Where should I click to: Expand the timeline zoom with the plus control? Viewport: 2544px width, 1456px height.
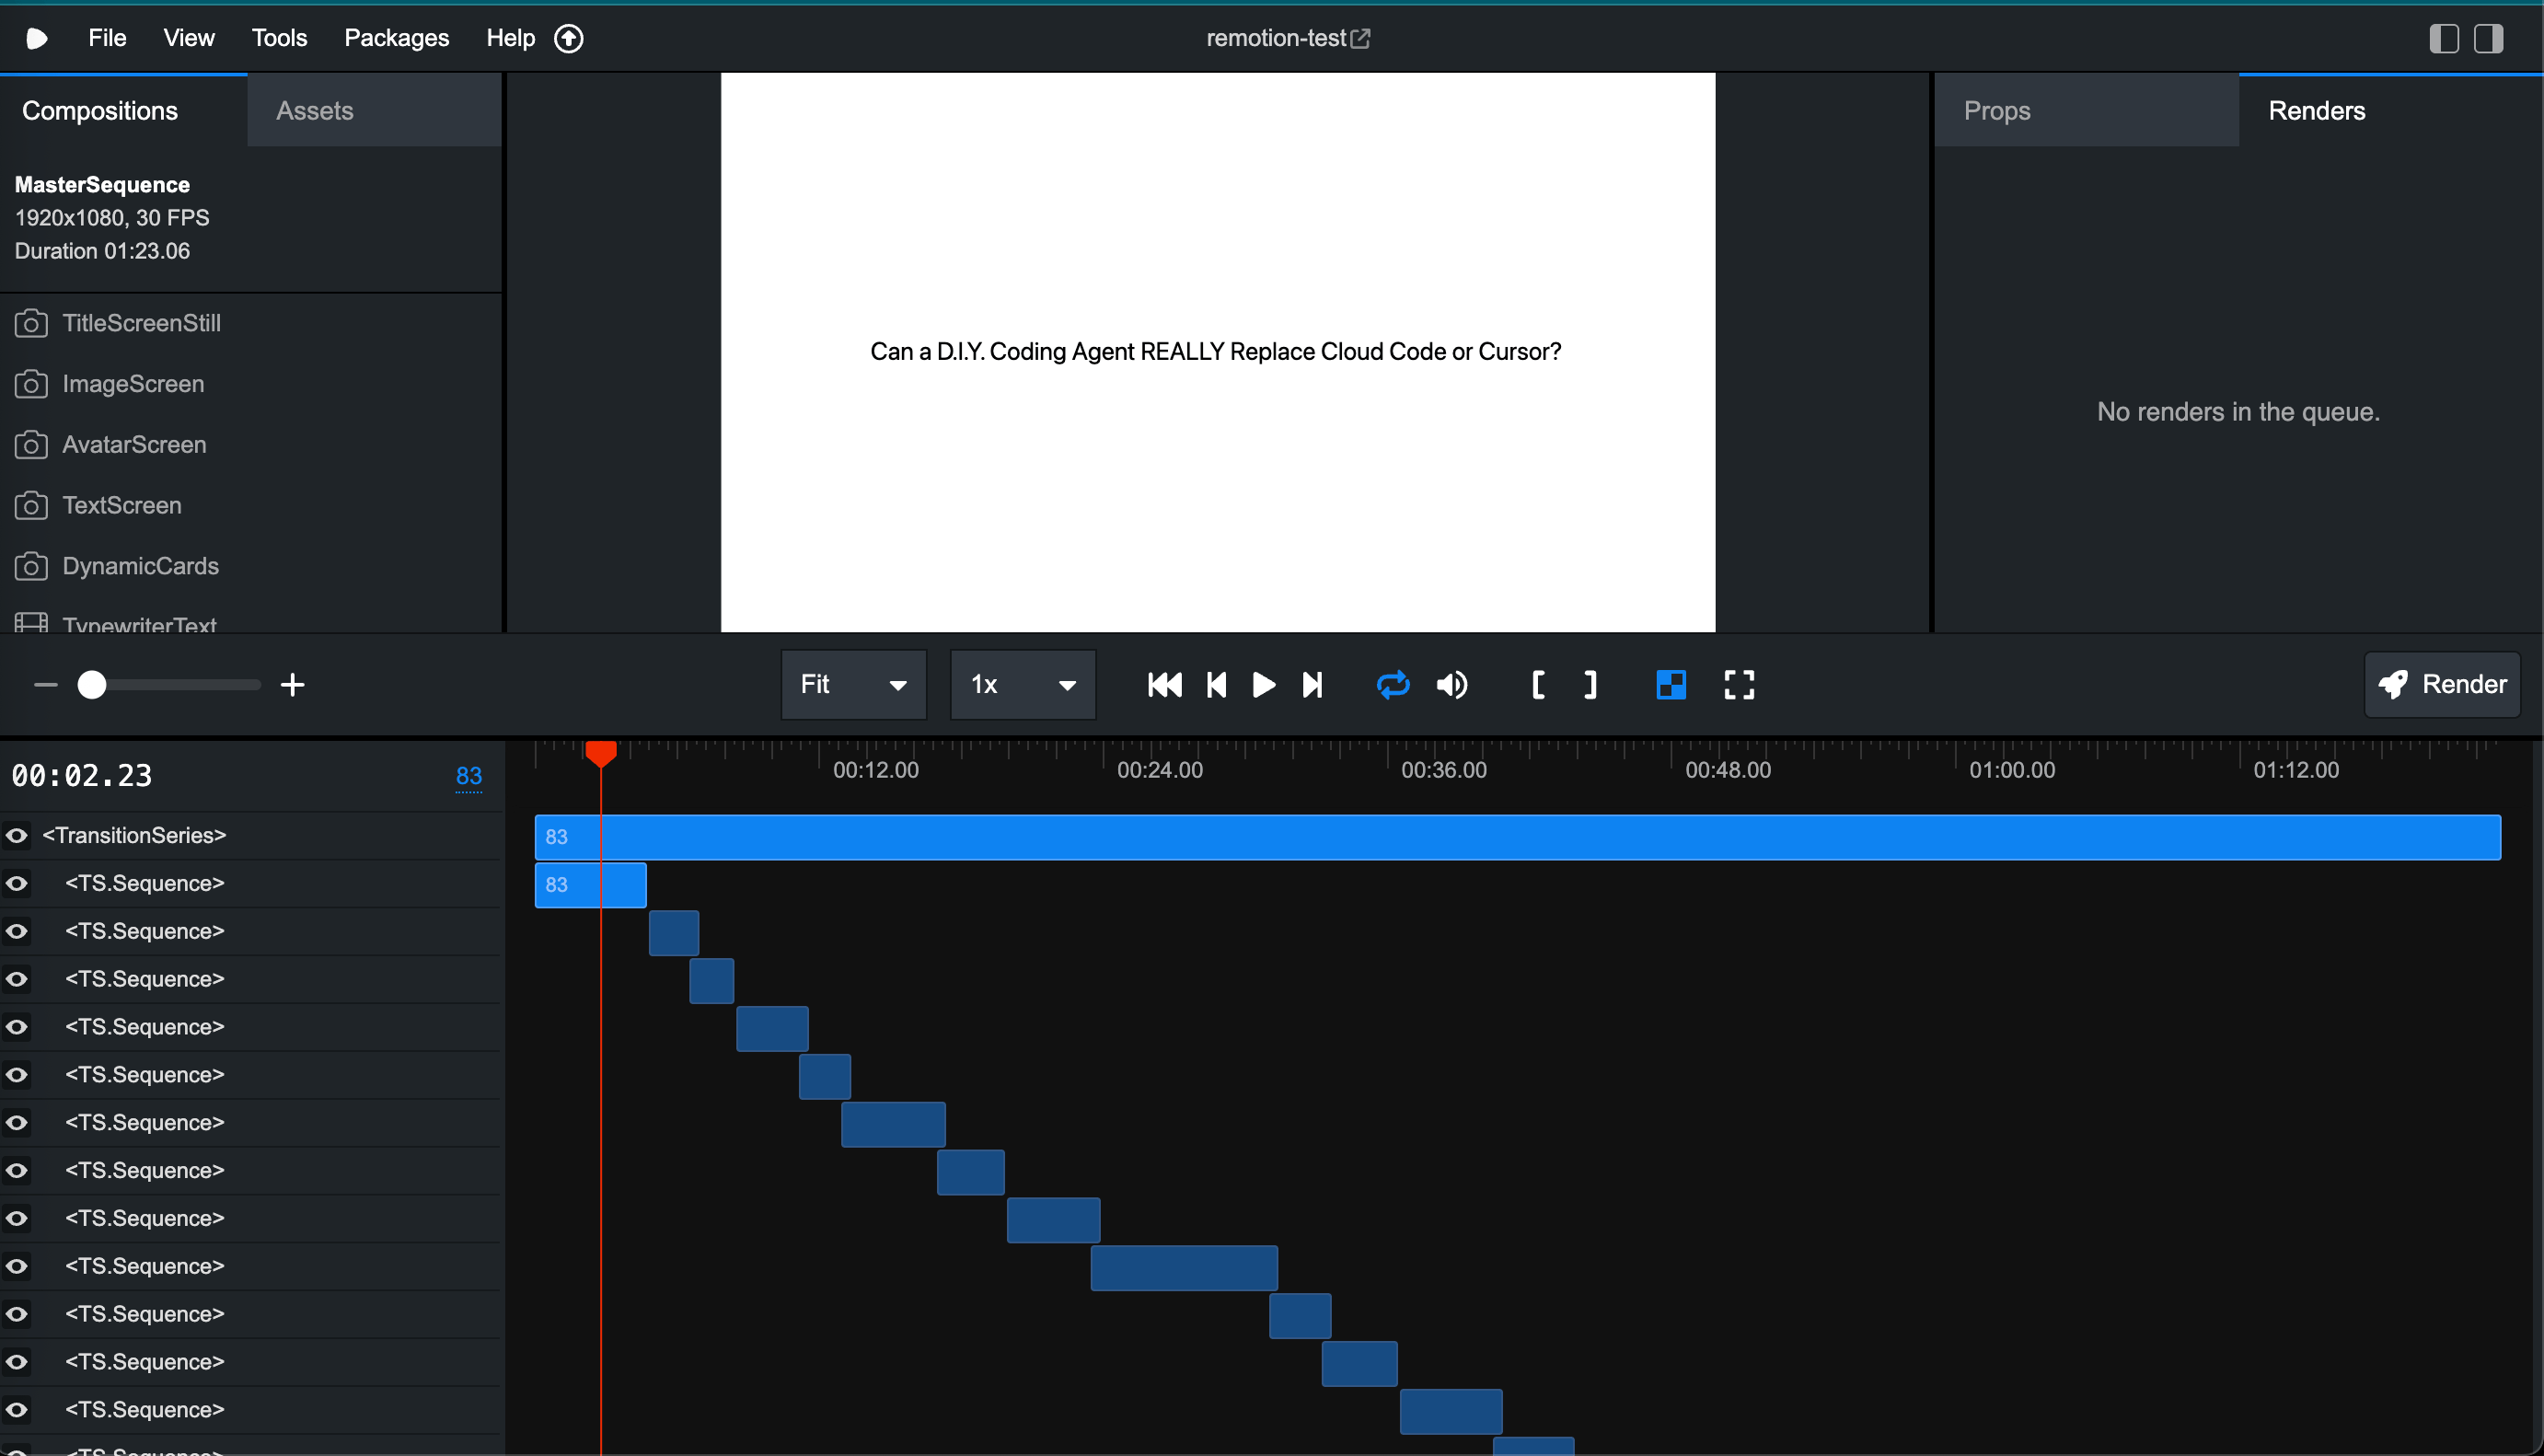coord(293,684)
